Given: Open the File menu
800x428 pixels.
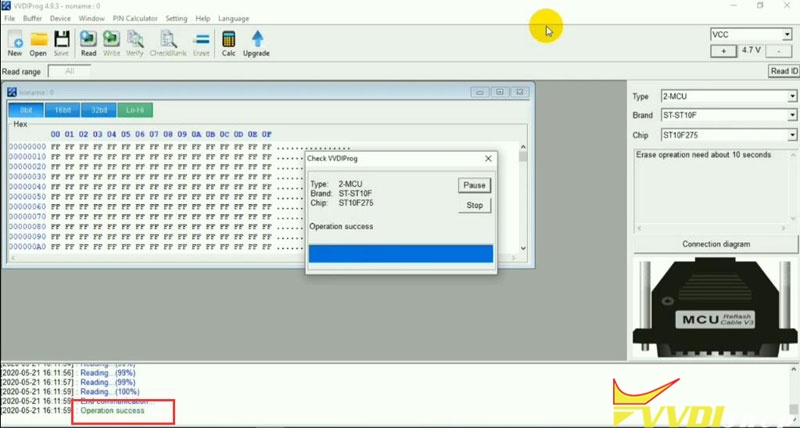Looking at the screenshot, I should coord(10,18).
